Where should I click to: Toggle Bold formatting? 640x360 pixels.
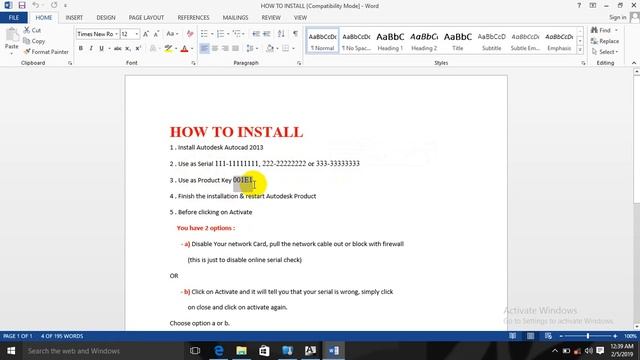pyautogui.click(x=81, y=48)
